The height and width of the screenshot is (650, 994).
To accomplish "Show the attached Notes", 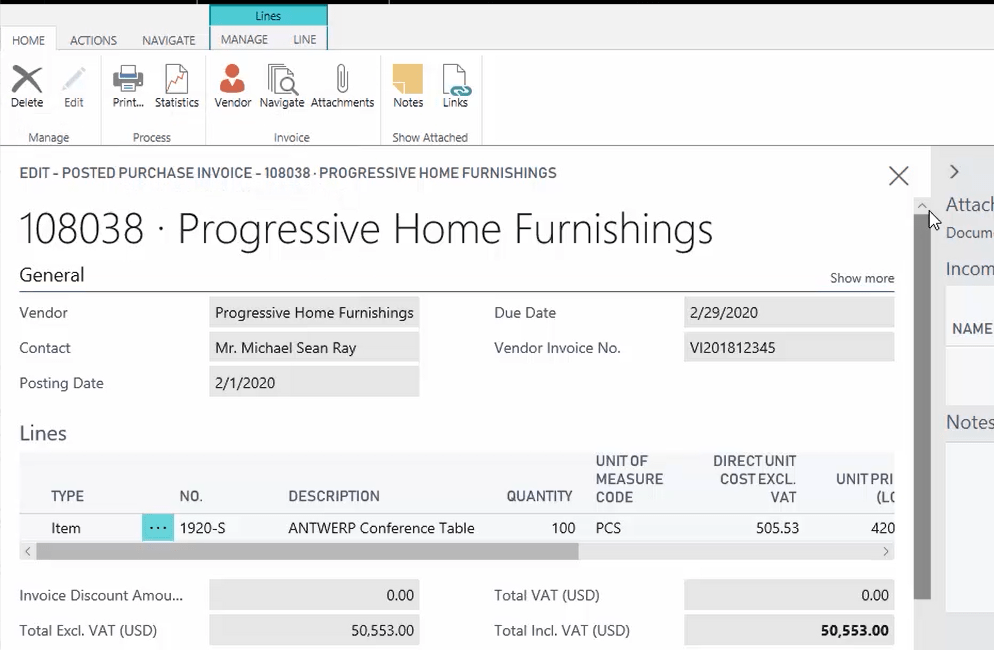I will (408, 86).
